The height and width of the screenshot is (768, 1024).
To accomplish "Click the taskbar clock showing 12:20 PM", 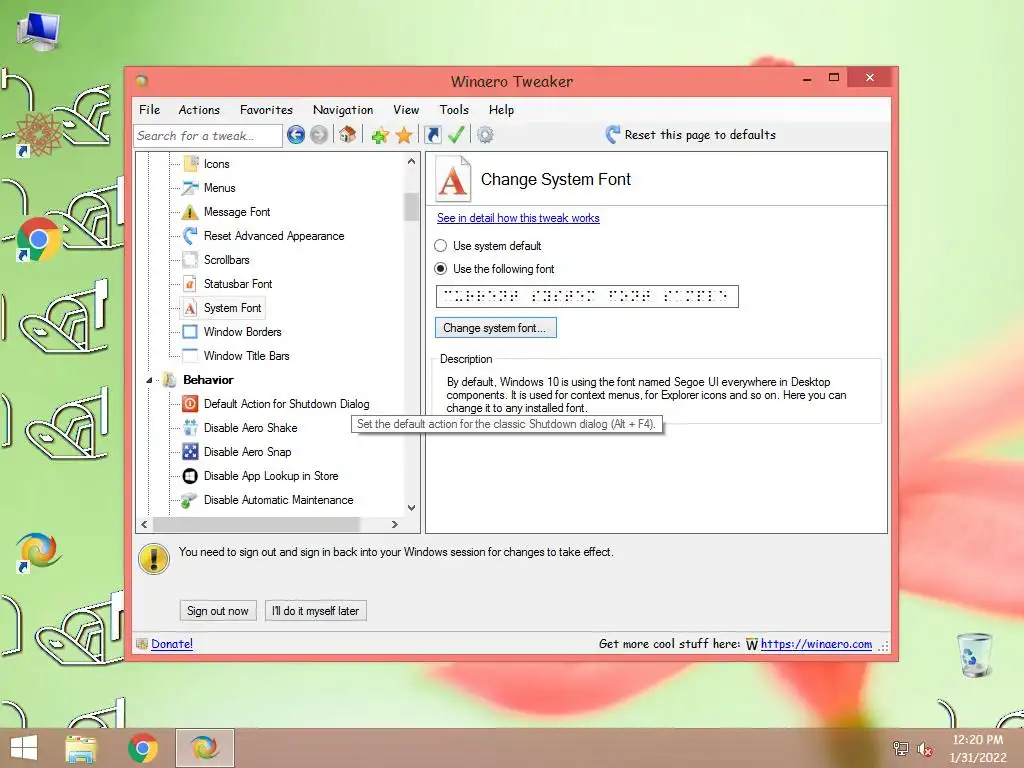I will click(978, 748).
